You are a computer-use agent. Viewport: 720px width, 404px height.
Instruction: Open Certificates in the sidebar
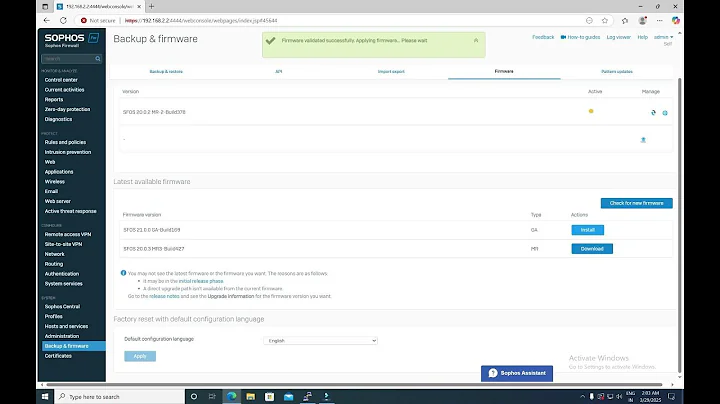click(58, 356)
